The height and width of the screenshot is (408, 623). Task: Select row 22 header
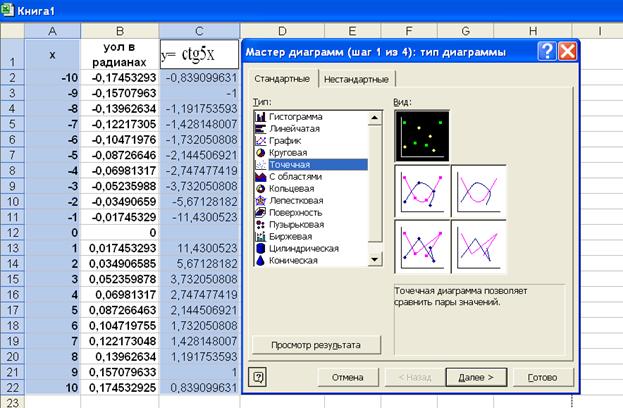coord(13,387)
